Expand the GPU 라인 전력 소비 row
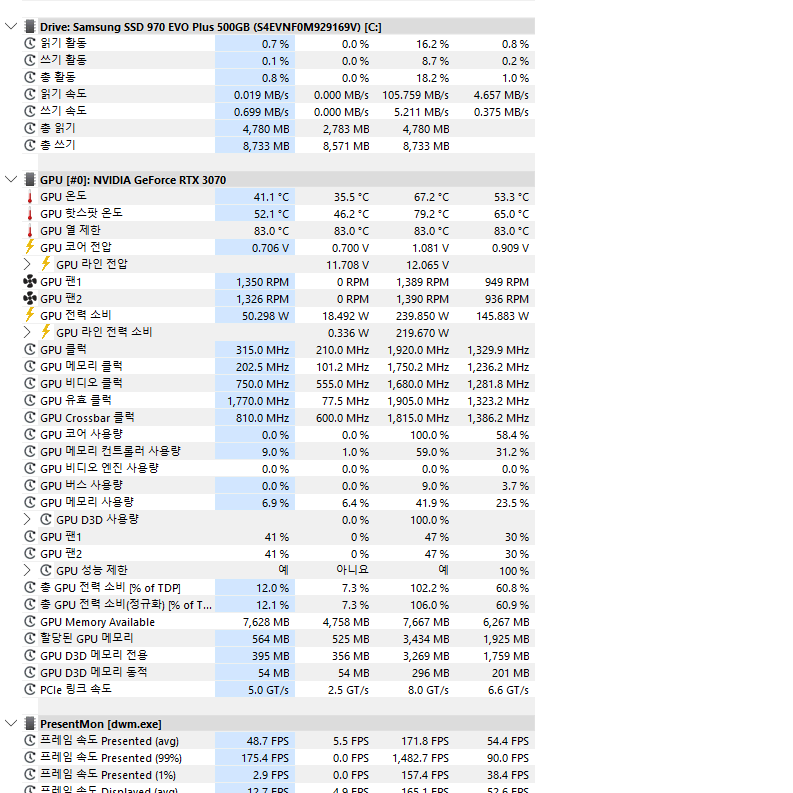Screen dimensions: 793x793 (27, 332)
